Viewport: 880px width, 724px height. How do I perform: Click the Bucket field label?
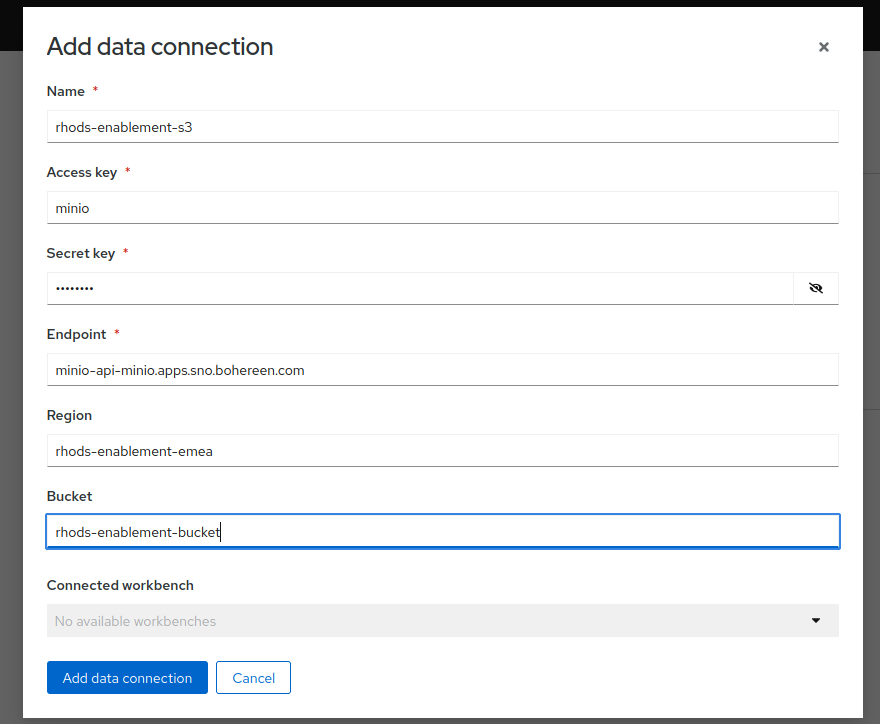[69, 496]
